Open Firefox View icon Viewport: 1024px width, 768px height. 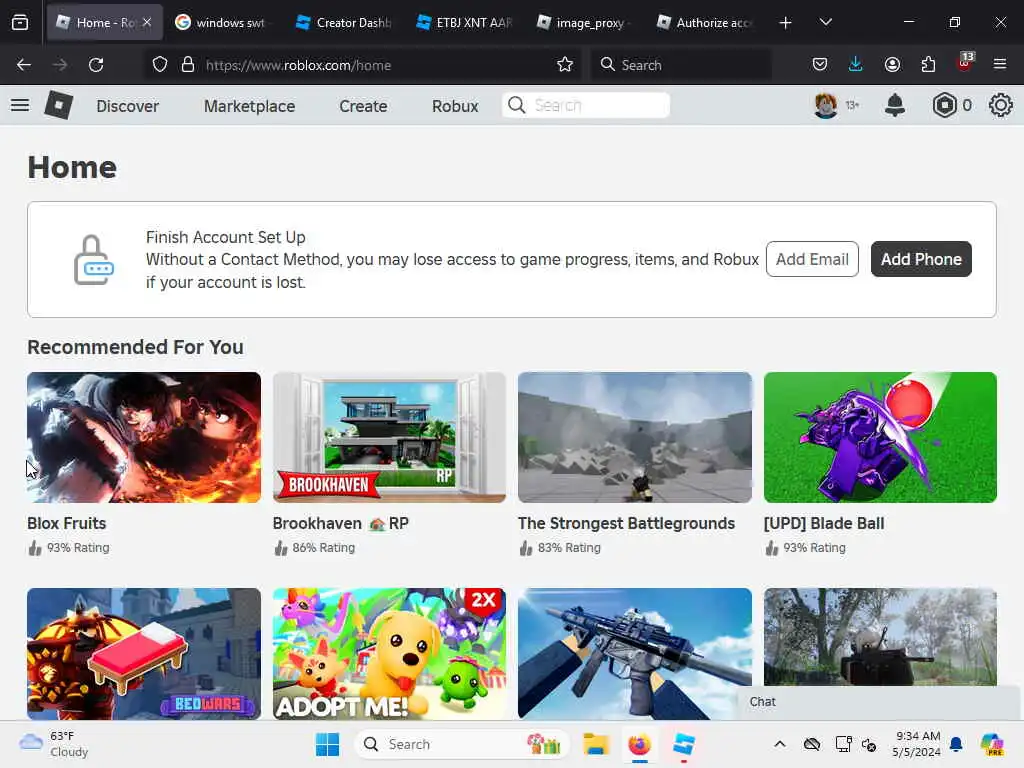pyautogui.click(x=20, y=22)
